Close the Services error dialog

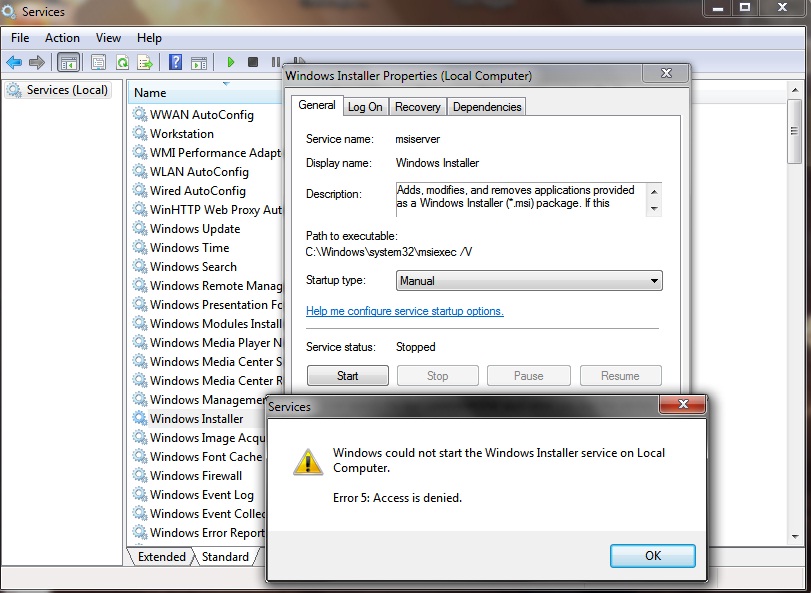tap(683, 404)
